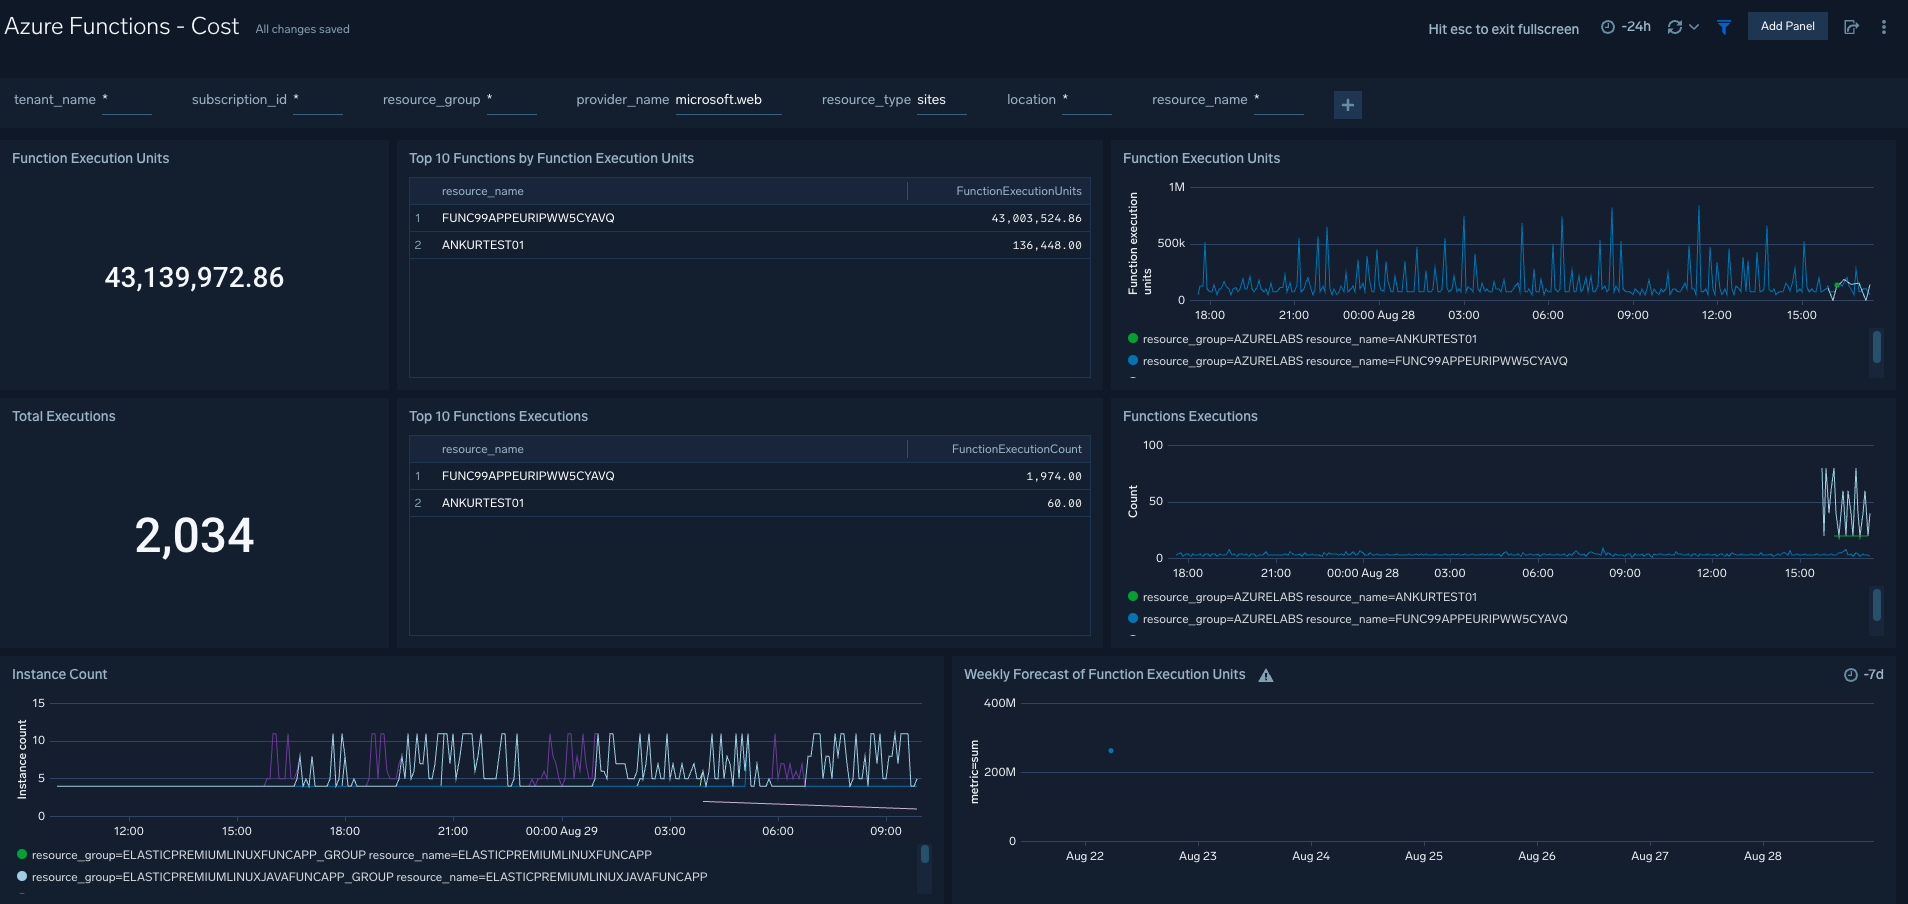The width and height of the screenshot is (1908, 904).
Task: Click the Top 10 Functions Executions panel title
Action: point(498,416)
